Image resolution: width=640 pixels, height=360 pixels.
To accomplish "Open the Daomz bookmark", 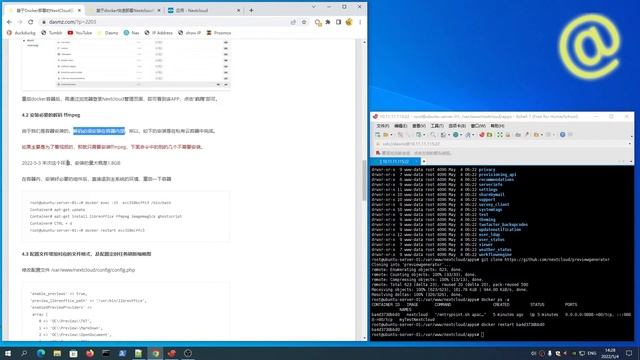I will [108, 33].
